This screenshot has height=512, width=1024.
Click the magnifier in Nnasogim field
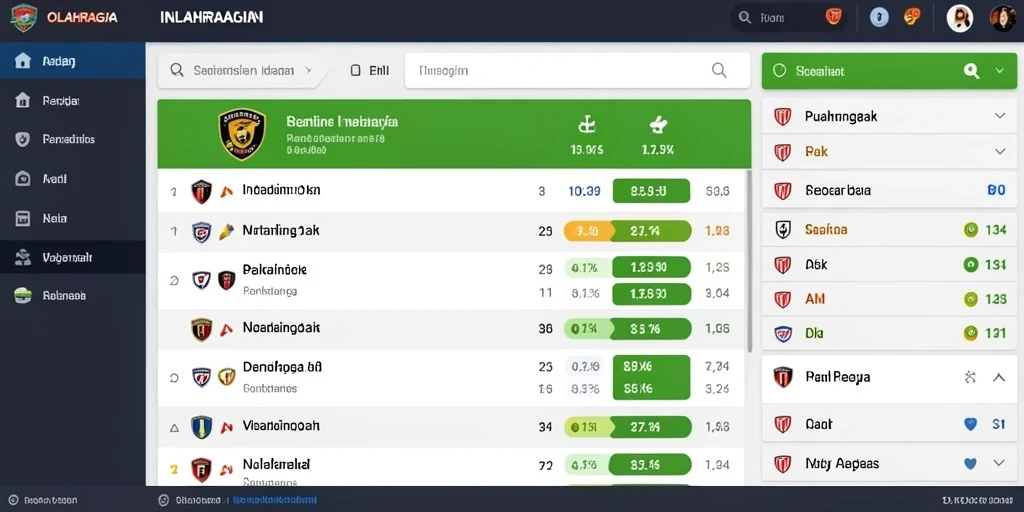click(719, 71)
